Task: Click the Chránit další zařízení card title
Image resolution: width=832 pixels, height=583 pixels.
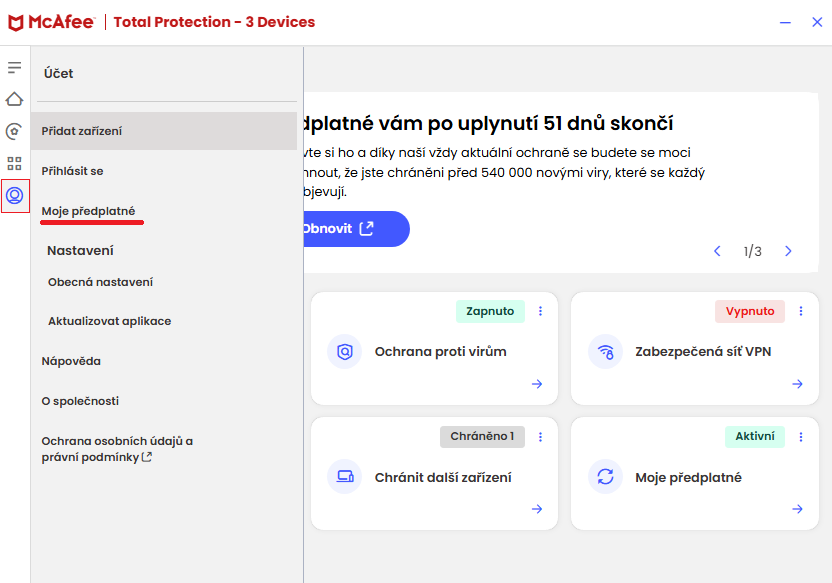Action: point(443,477)
